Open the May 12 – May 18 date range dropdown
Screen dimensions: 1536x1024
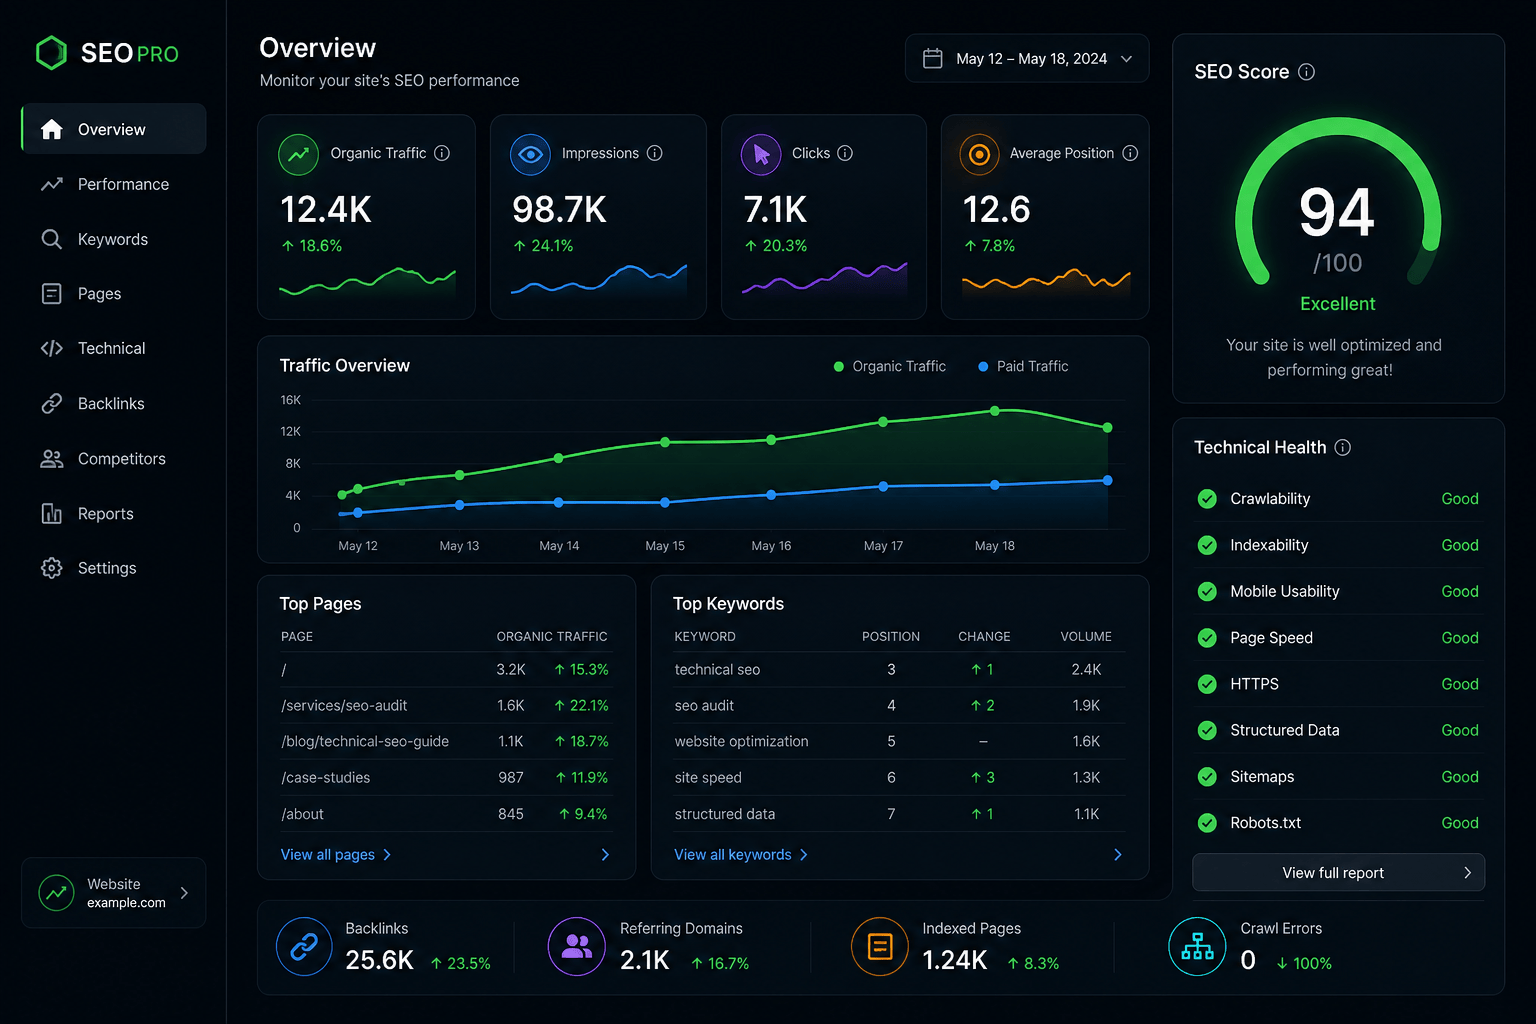coord(1027,59)
